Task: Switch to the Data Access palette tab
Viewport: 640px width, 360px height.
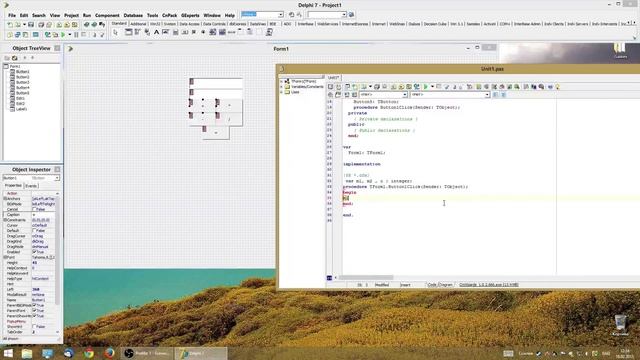Action: coord(189,24)
